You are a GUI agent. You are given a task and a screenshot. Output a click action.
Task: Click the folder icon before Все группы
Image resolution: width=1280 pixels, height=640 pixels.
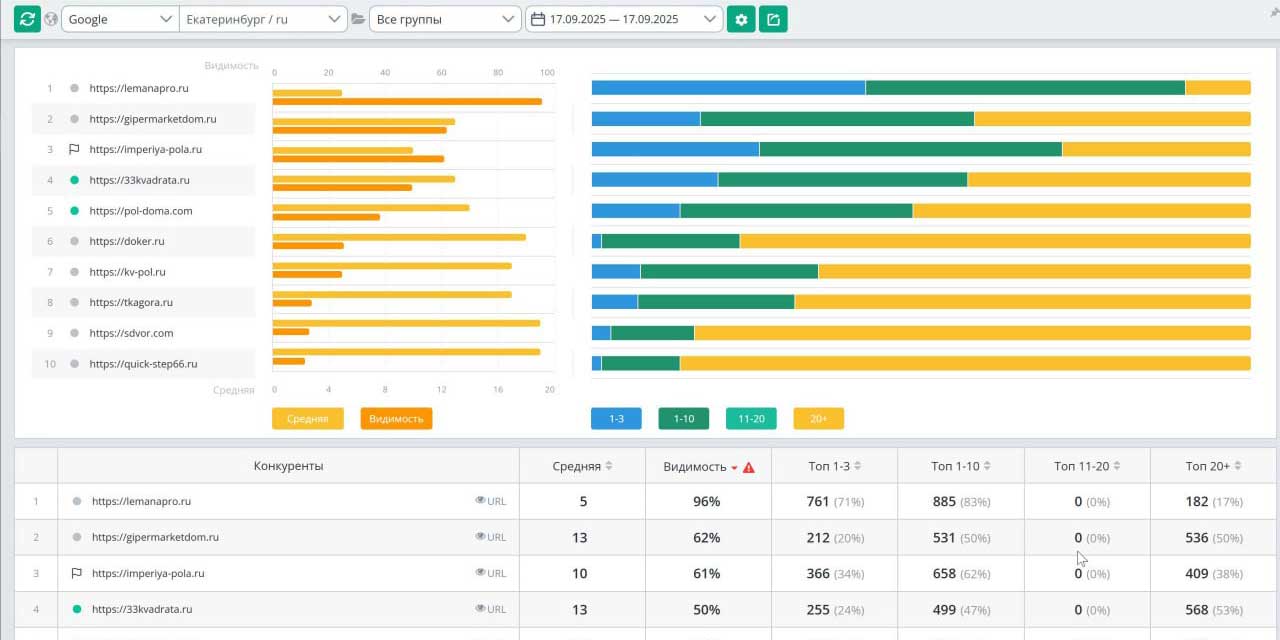coord(358,19)
